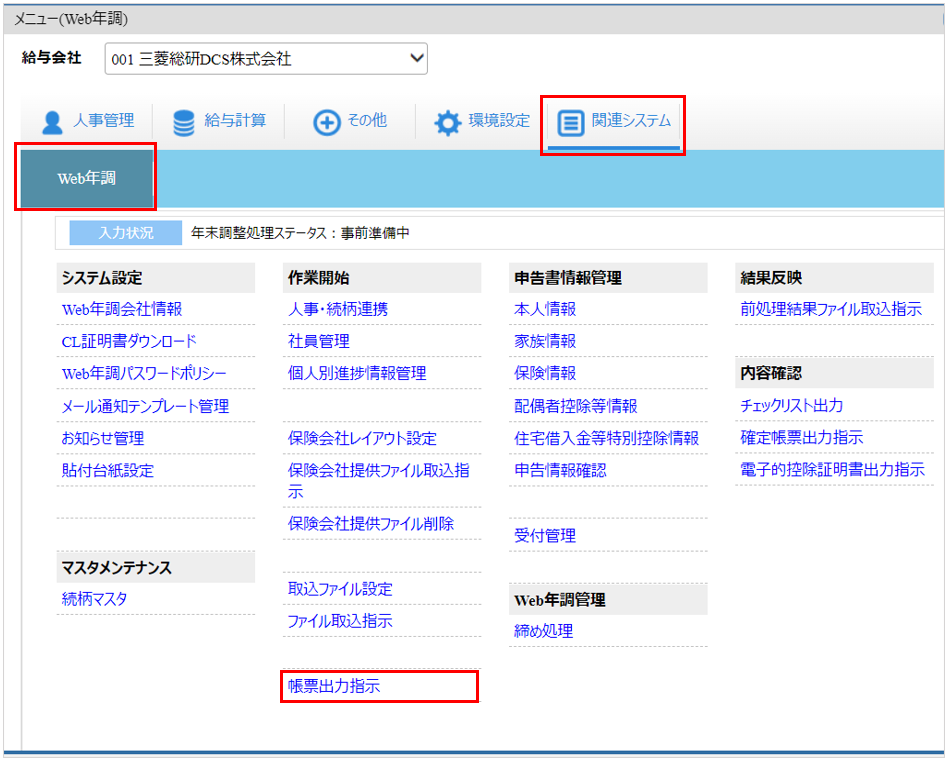Switch to the 環境設定 tab label
Viewport: 948px width, 761px height.
pos(499,120)
